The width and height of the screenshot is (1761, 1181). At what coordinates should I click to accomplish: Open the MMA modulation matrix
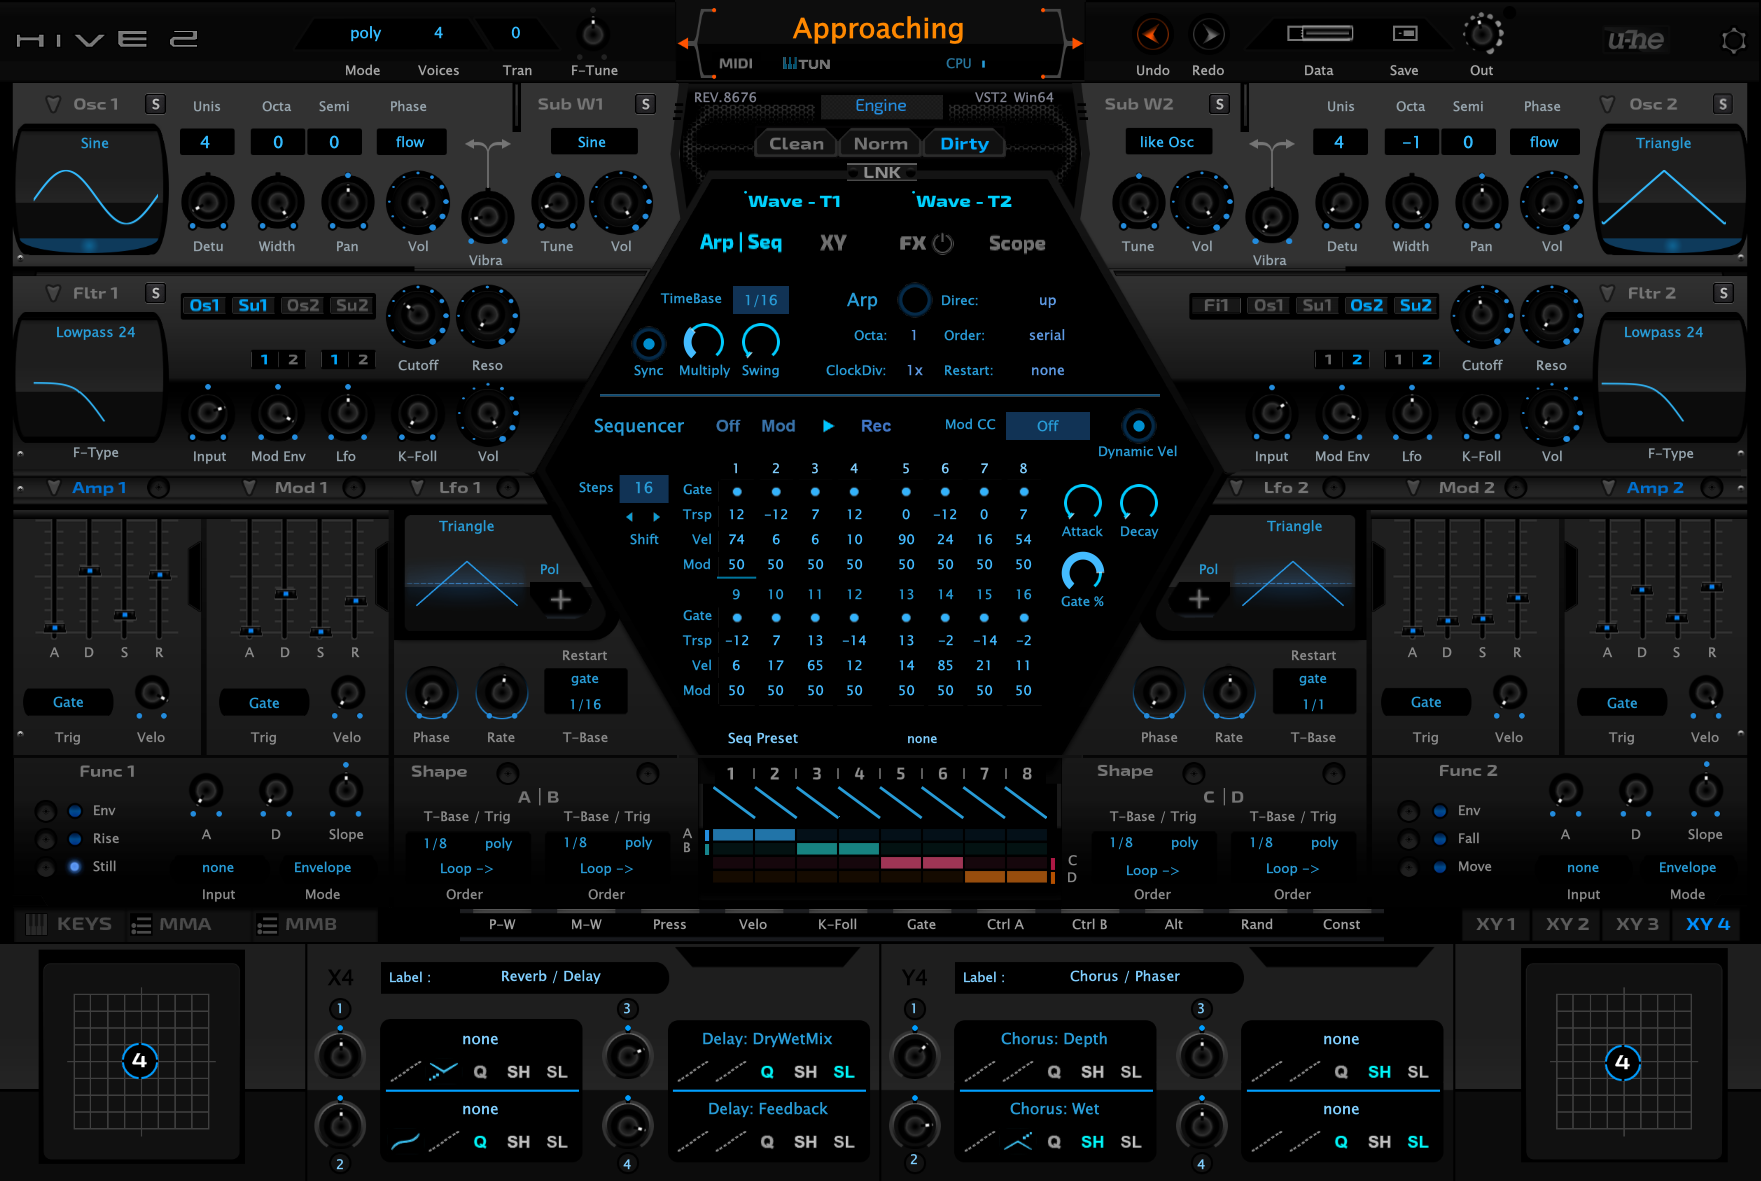click(172, 925)
